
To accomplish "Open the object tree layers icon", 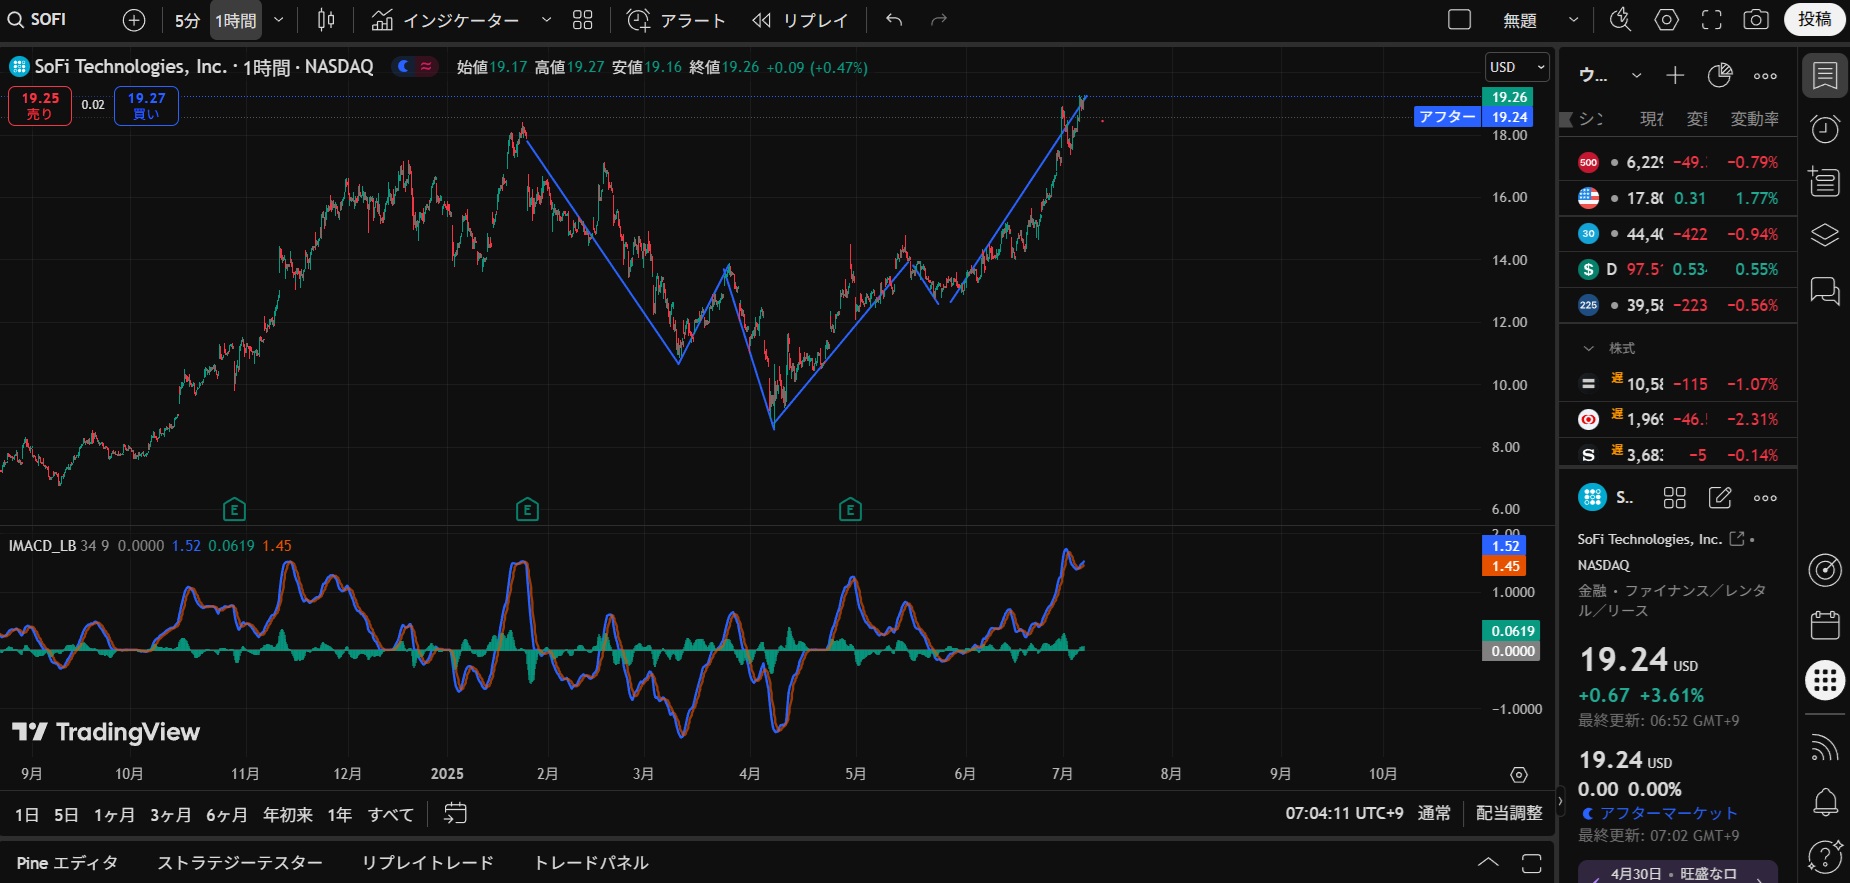I will point(1825,235).
